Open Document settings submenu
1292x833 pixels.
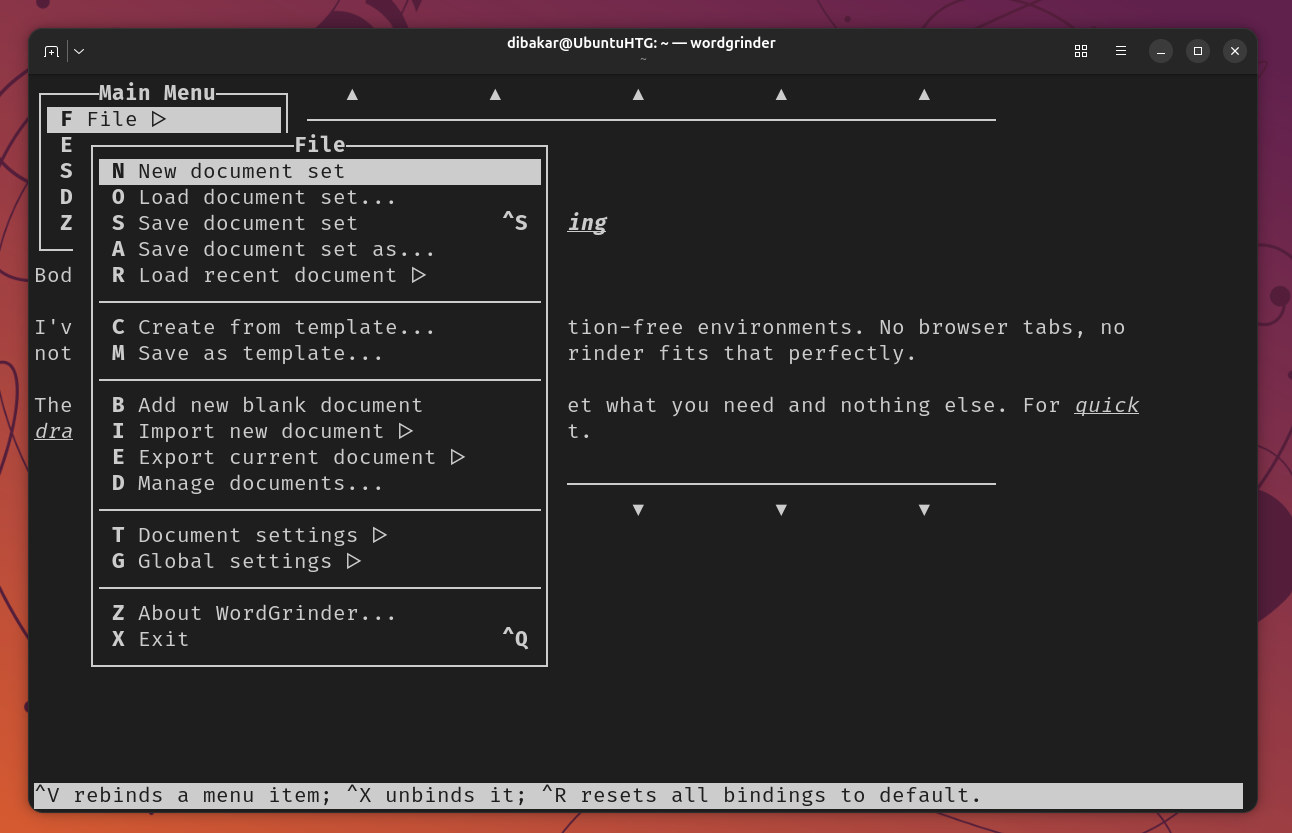pyautogui.click(x=320, y=536)
